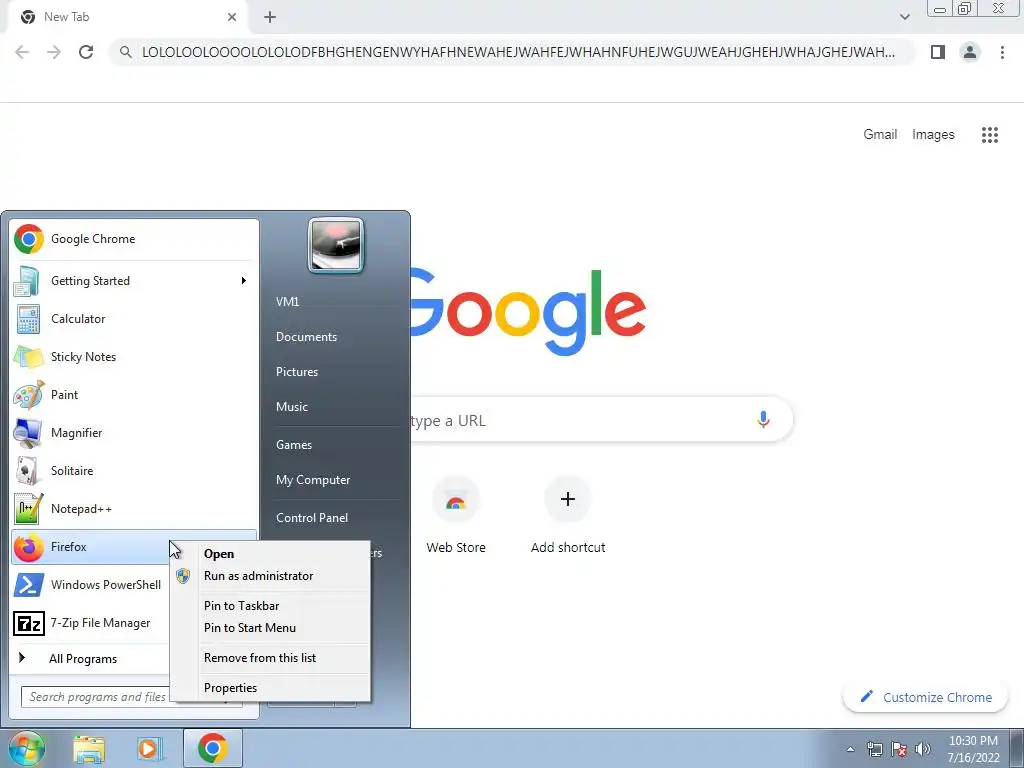Click the Windows Start orb button
This screenshot has height=768, width=1024.
tap(27, 748)
